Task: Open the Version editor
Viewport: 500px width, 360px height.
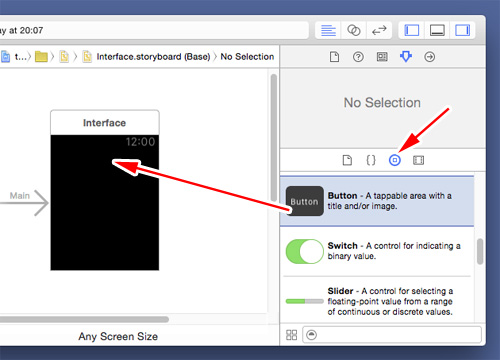Action: coord(379,30)
